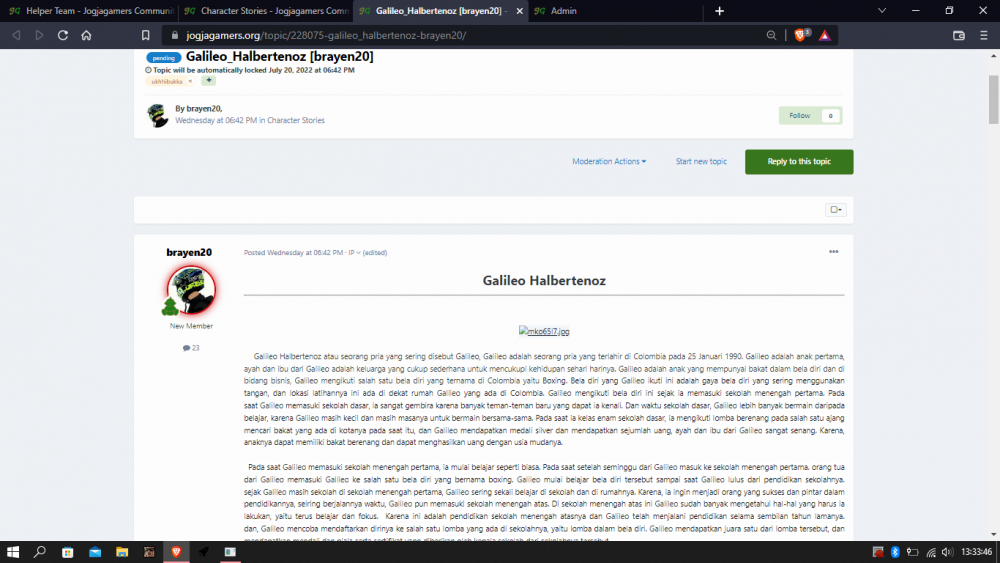Open File Explorer from the taskbar
This screenshot has width=1000, height=563.
click(122, 552)
